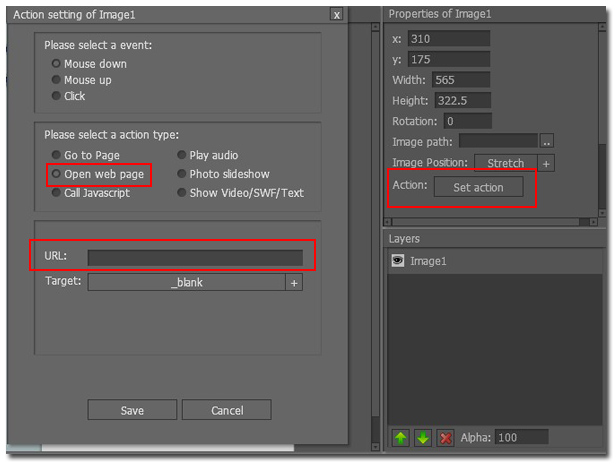Click the Image path field
616x470 pixels.
click(x=498, y=141)
